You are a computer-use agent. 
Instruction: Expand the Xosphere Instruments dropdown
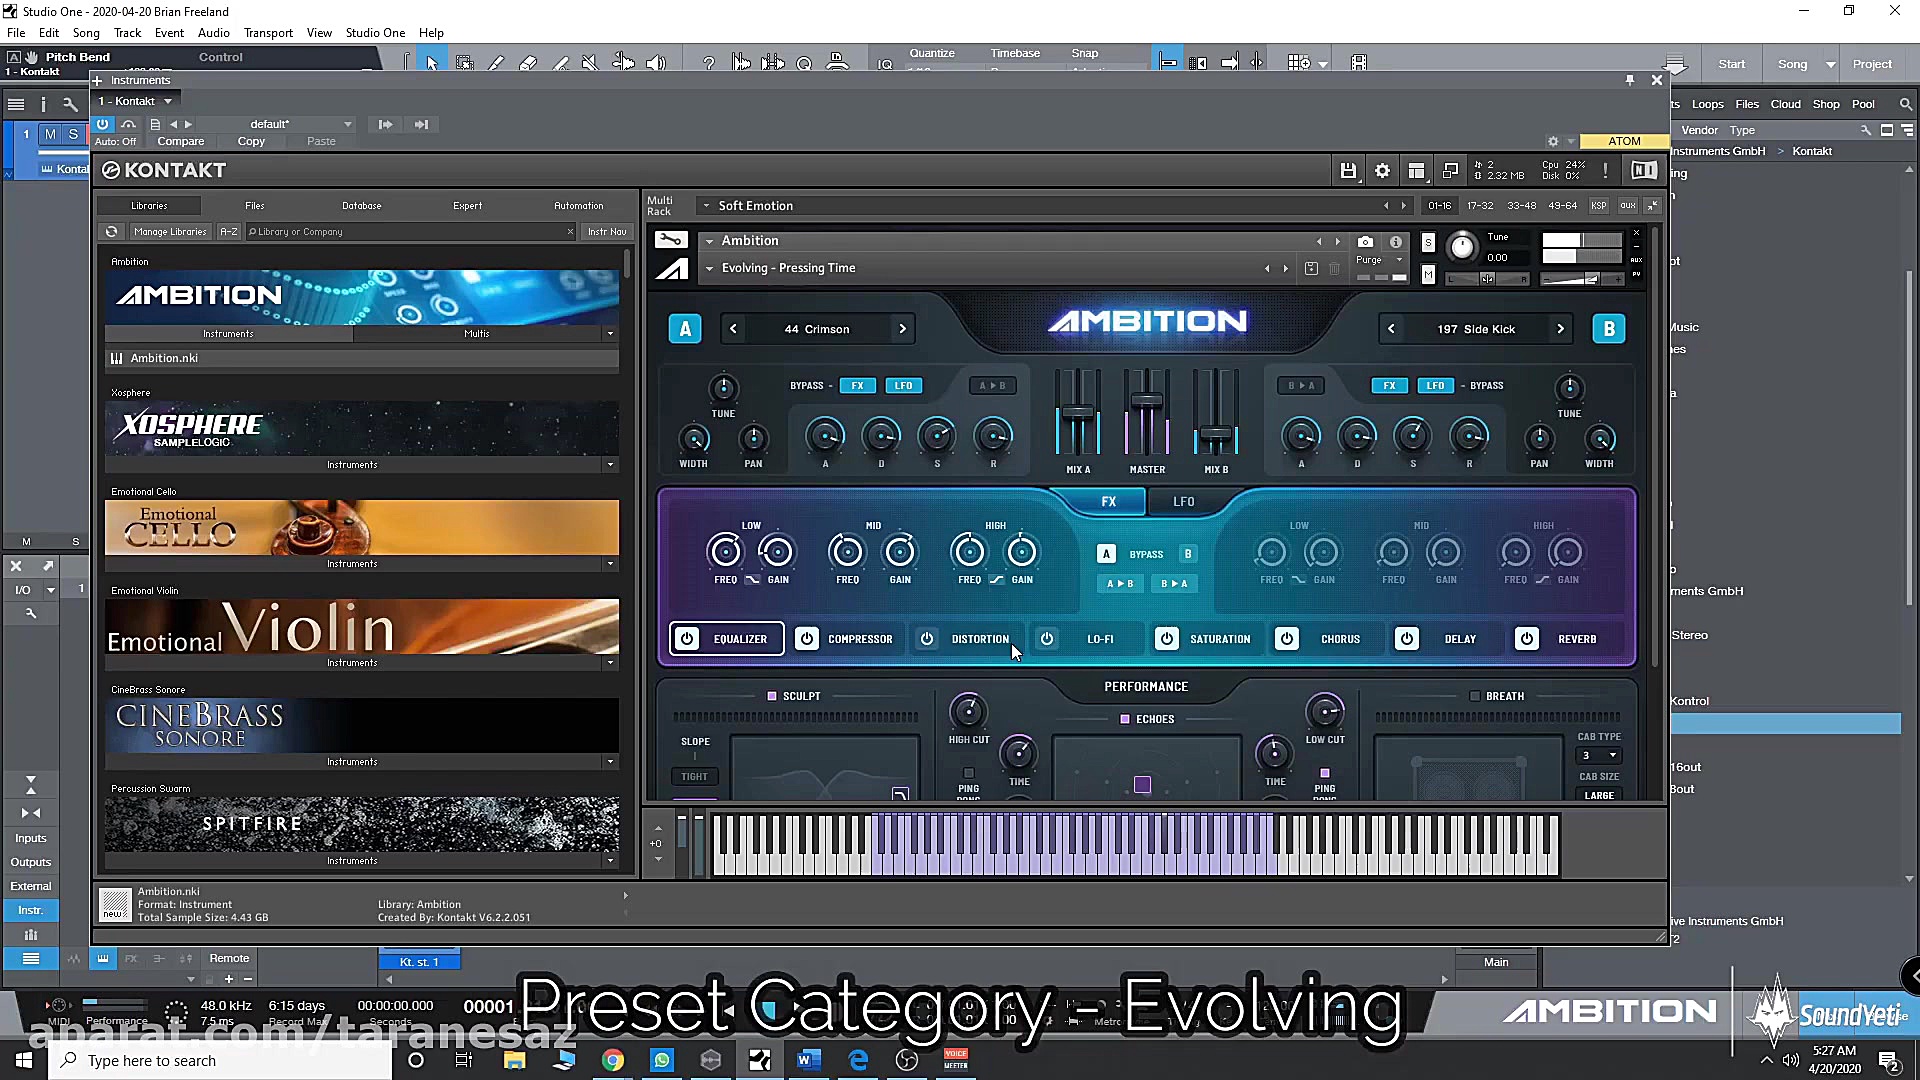click(x=610, y=463)
